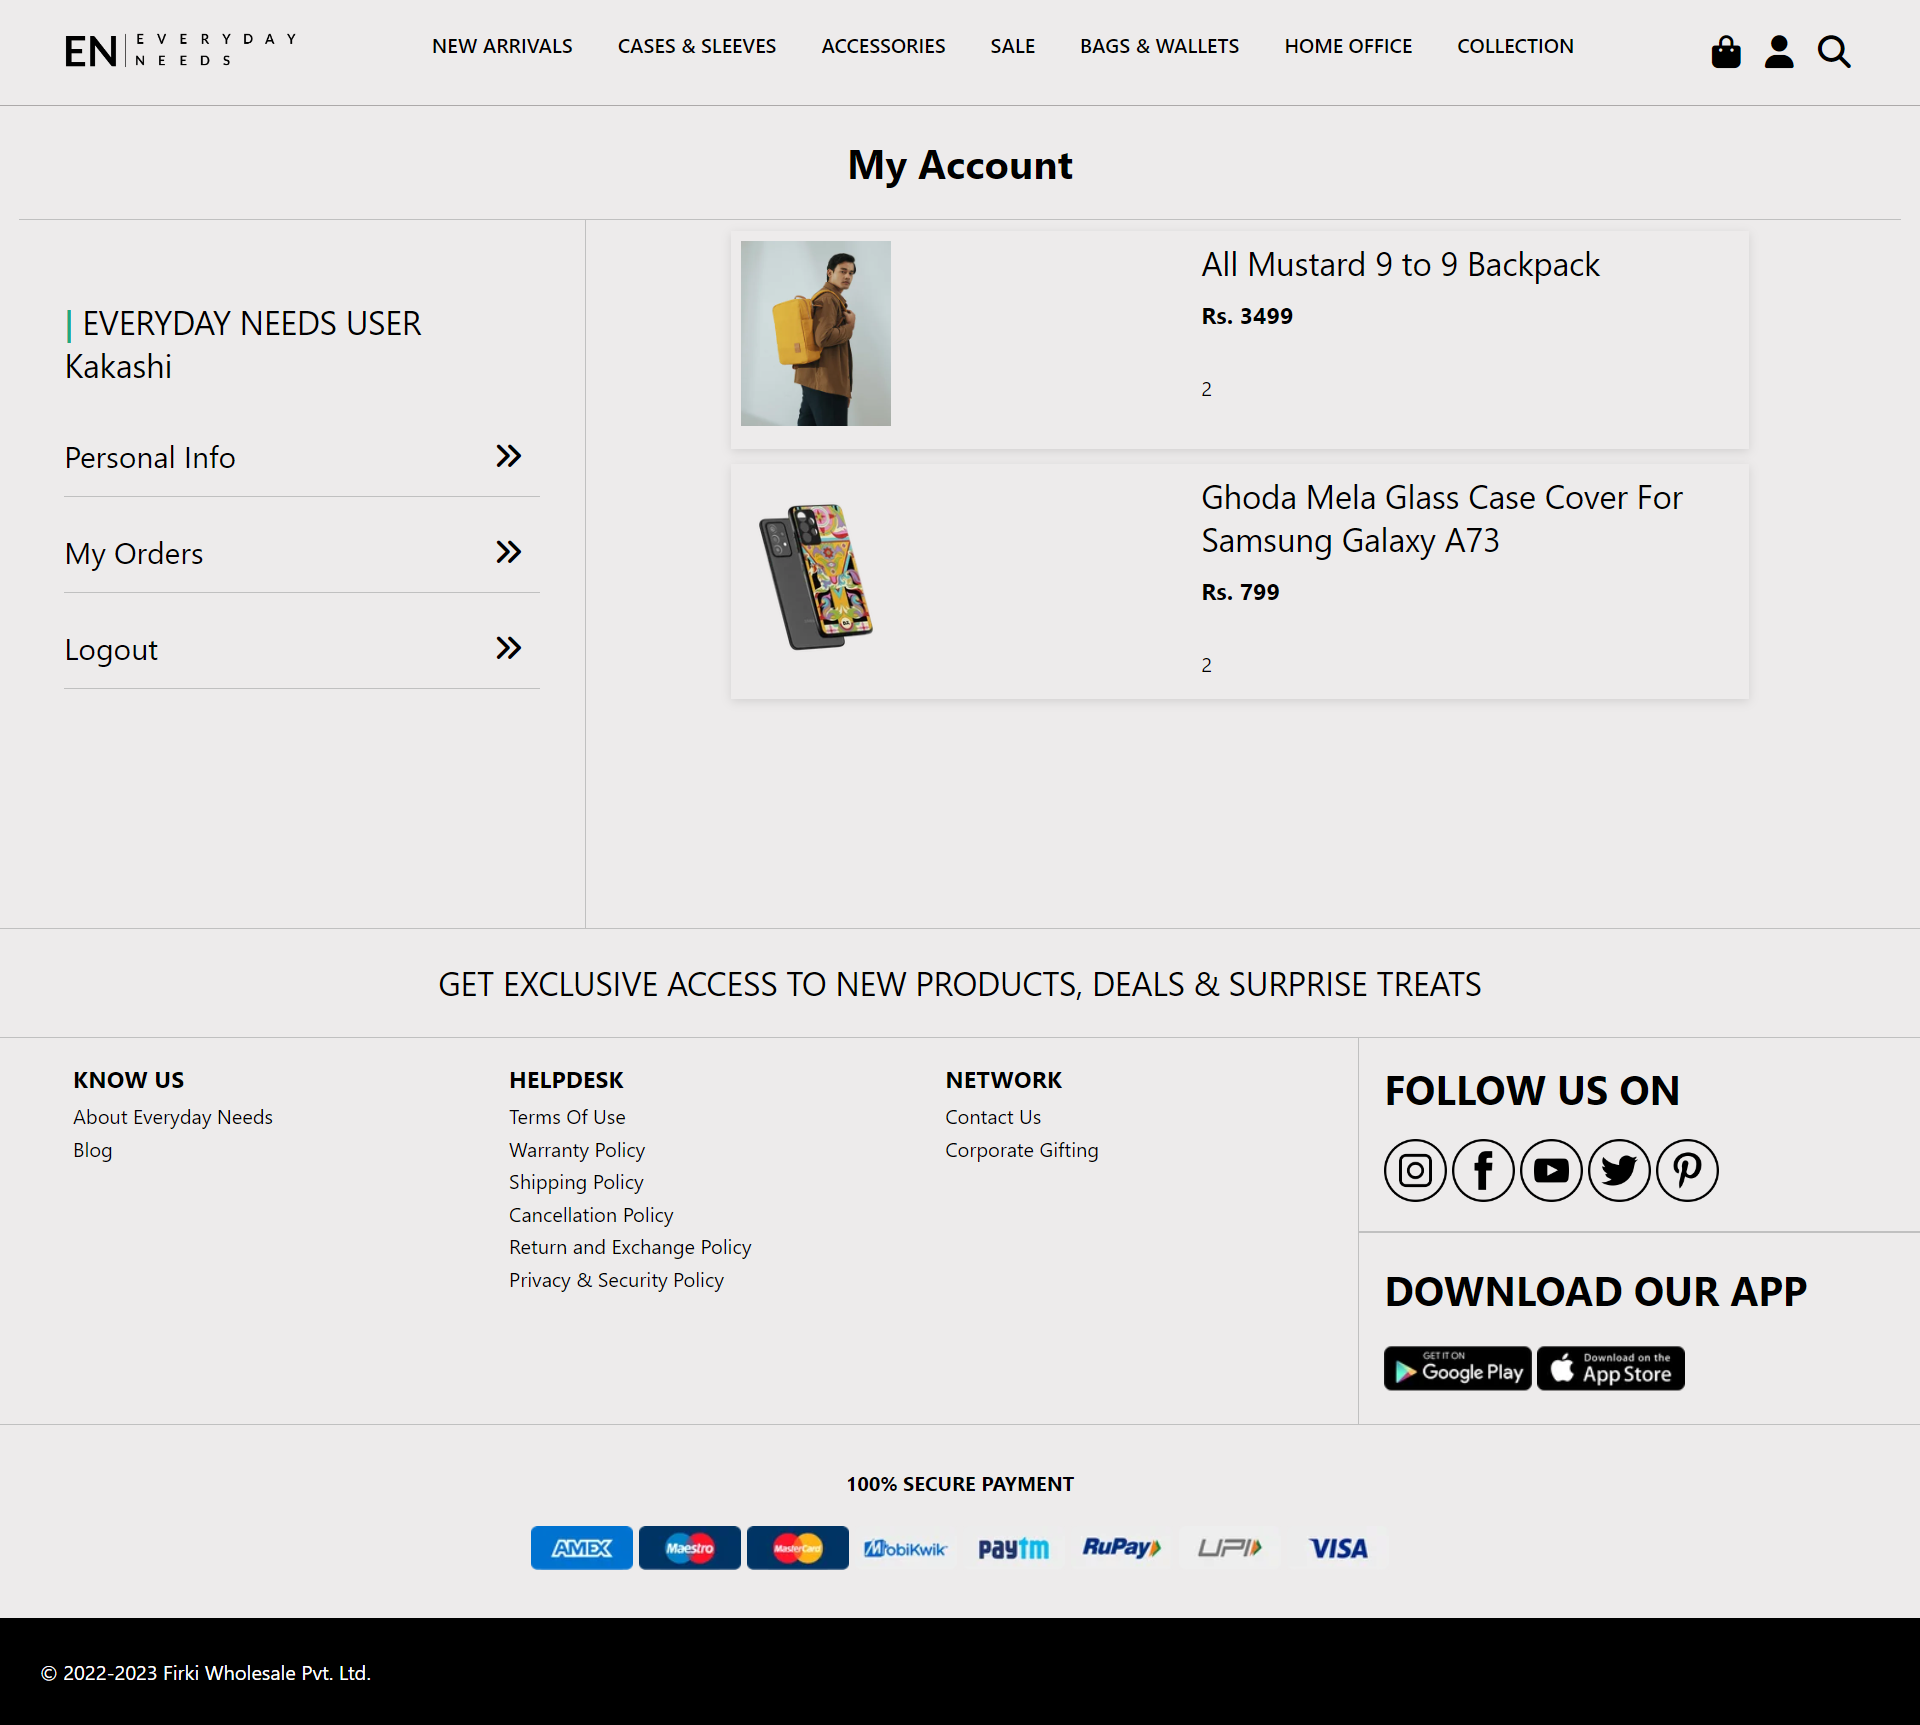The height and width of the screenshot is (1725, 1920).
Task: Open the SALE menu item
Action: [1012, 46]
